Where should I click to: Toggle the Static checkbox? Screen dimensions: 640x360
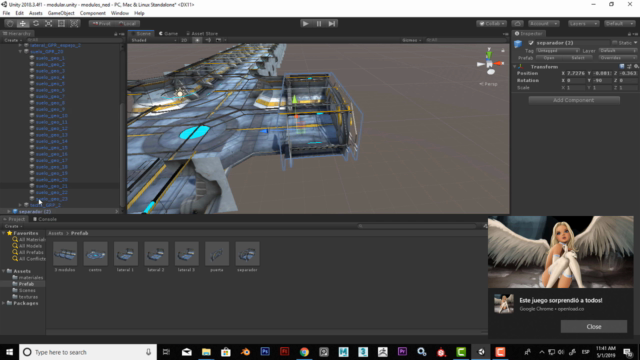615,43
